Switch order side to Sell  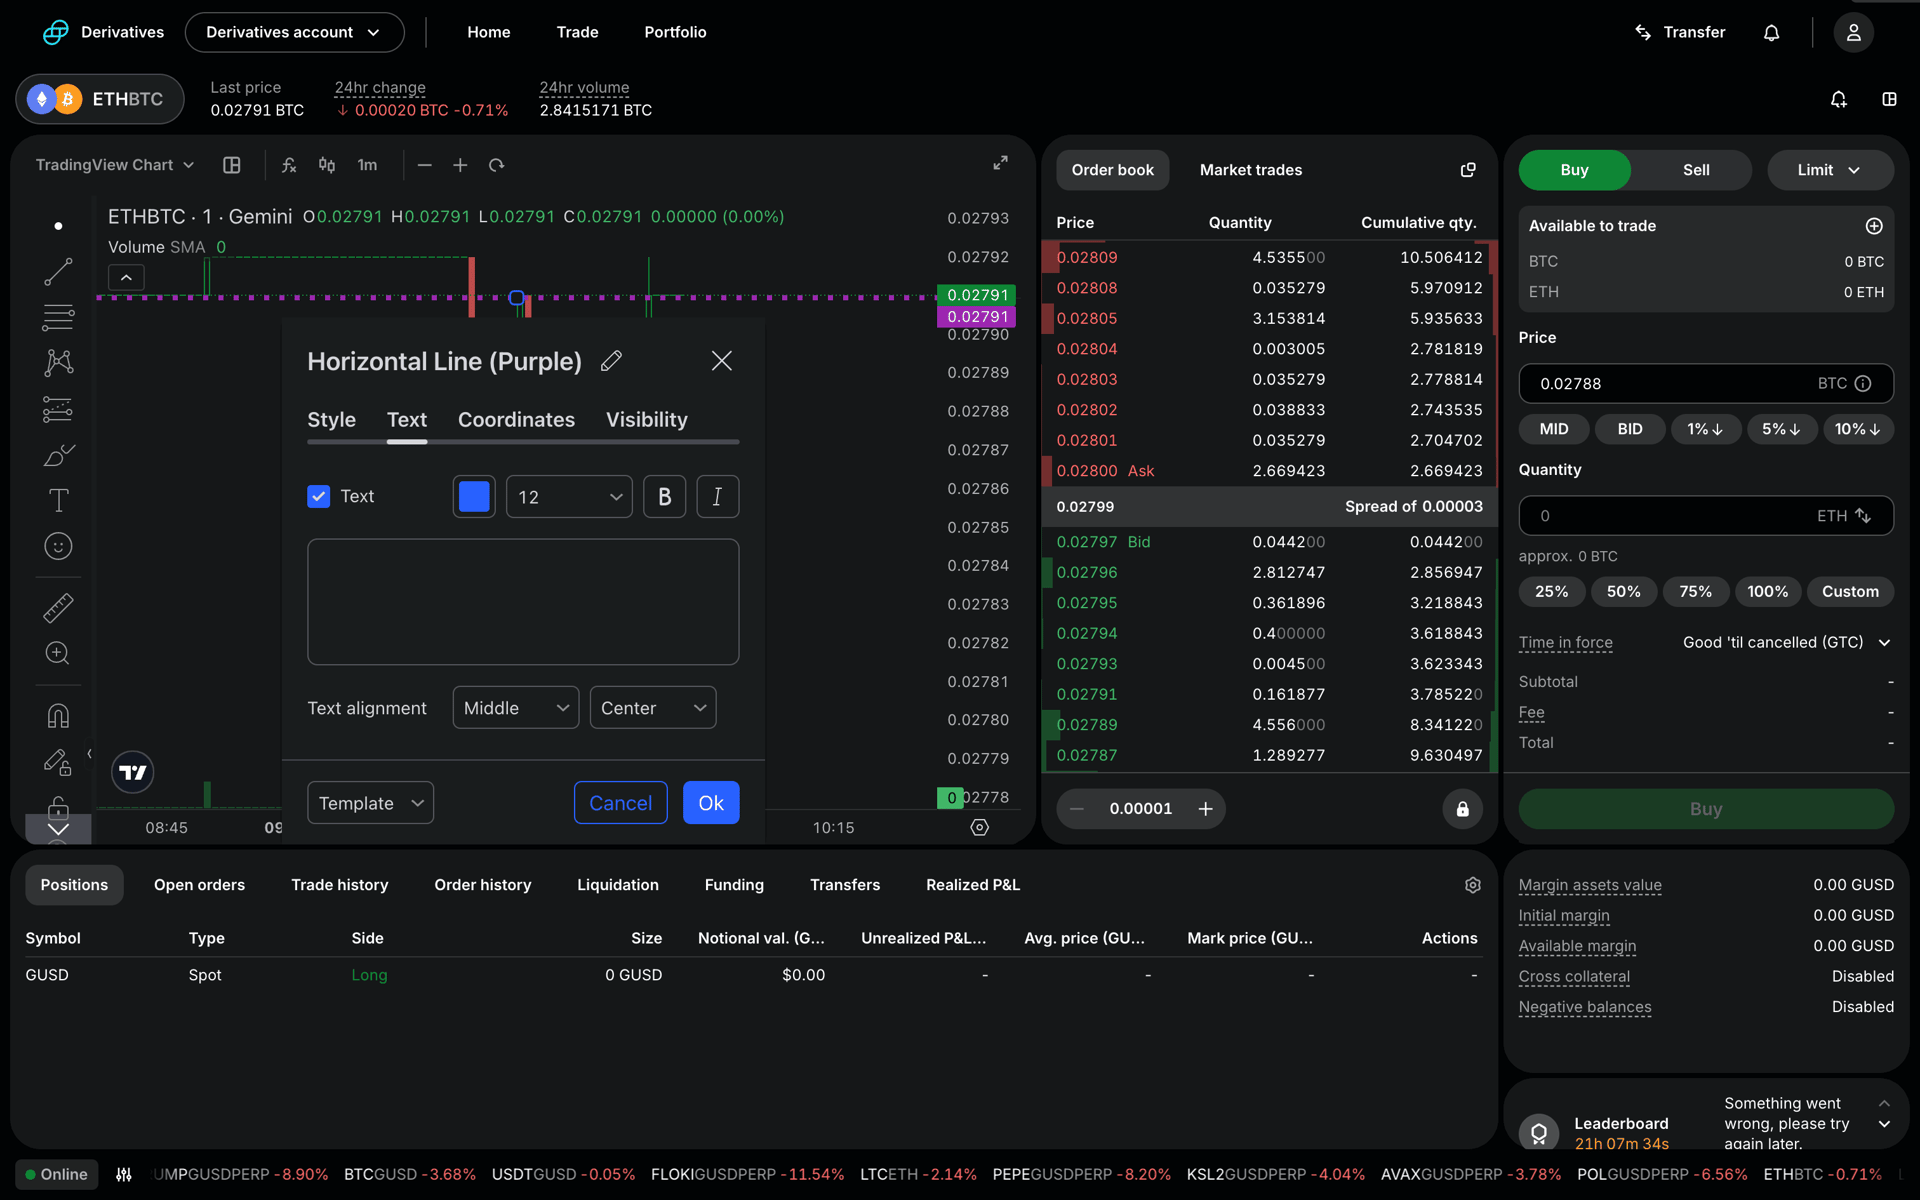pyautogui.click(x=1695, y=170)
